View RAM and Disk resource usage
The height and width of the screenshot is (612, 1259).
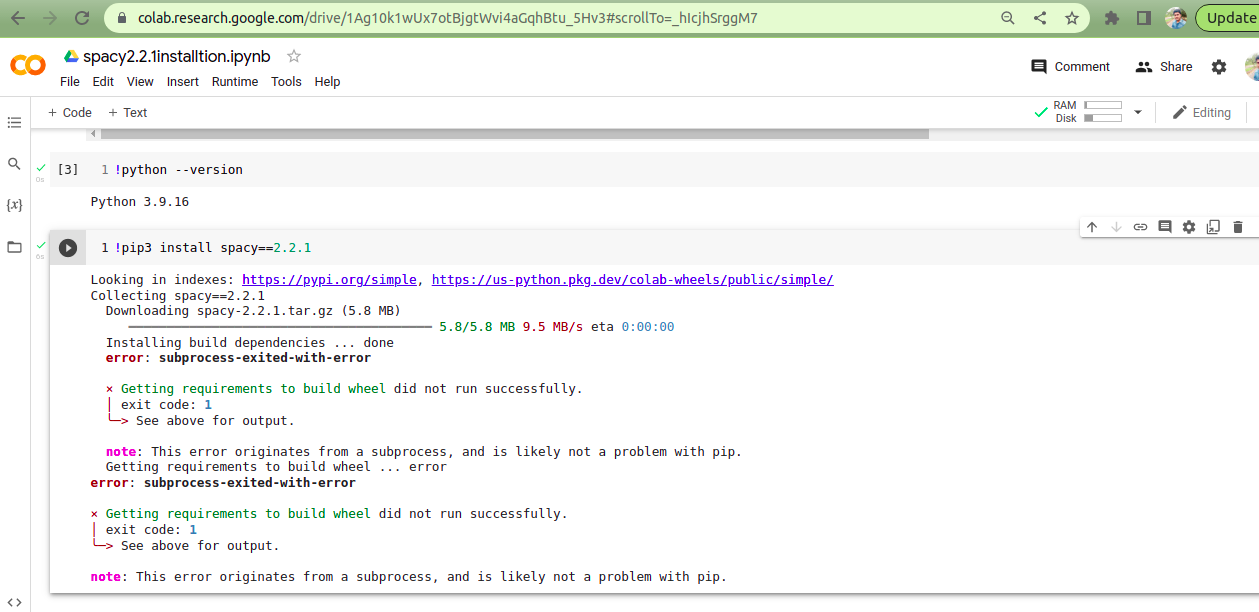[1087, 112]
